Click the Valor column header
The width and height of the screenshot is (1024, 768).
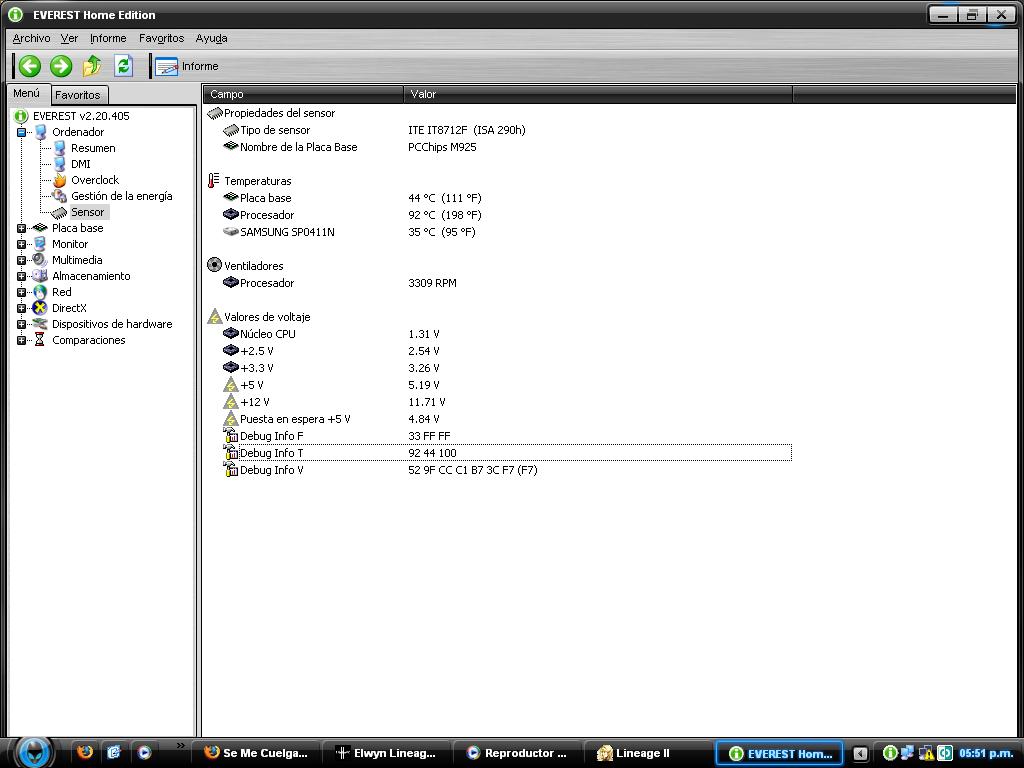(x=598, y=94)
